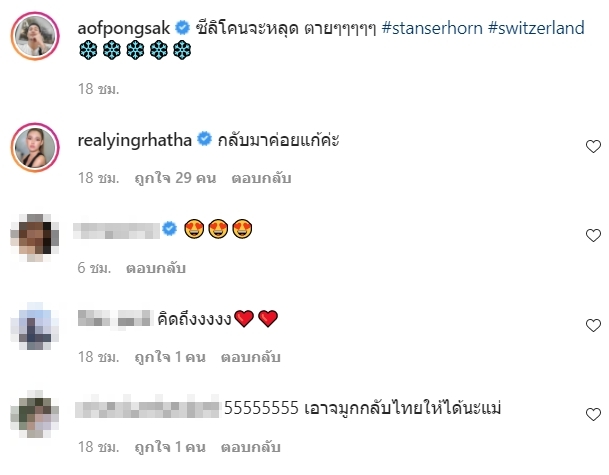Open aofpongsak profile picture
The width and height of the screenshot is (609, 475).
click(x=35, y=36)
